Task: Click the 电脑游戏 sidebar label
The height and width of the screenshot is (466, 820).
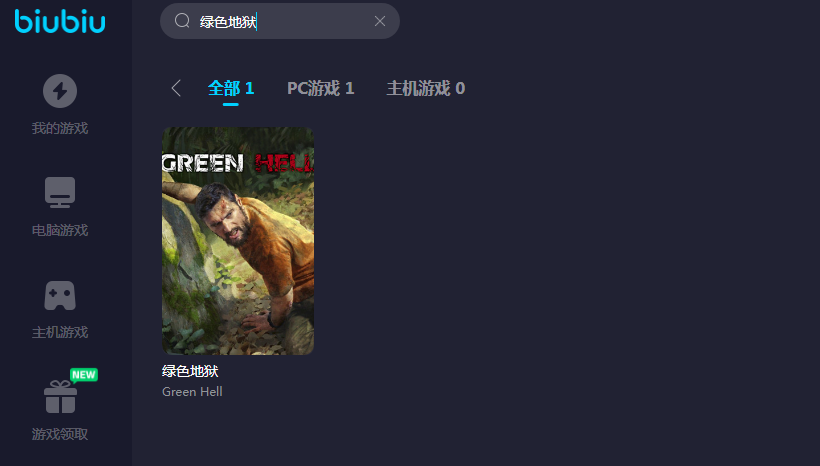Action: (x=60, y=230)
